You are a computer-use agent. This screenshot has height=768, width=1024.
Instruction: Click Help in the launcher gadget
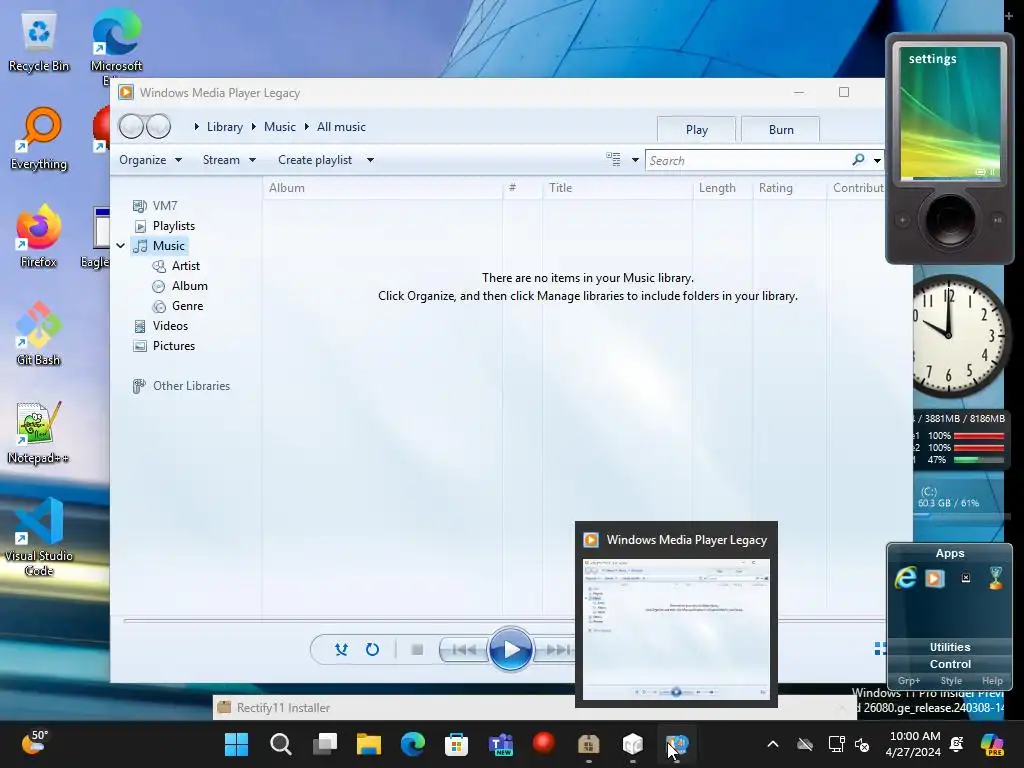[992, 680]
